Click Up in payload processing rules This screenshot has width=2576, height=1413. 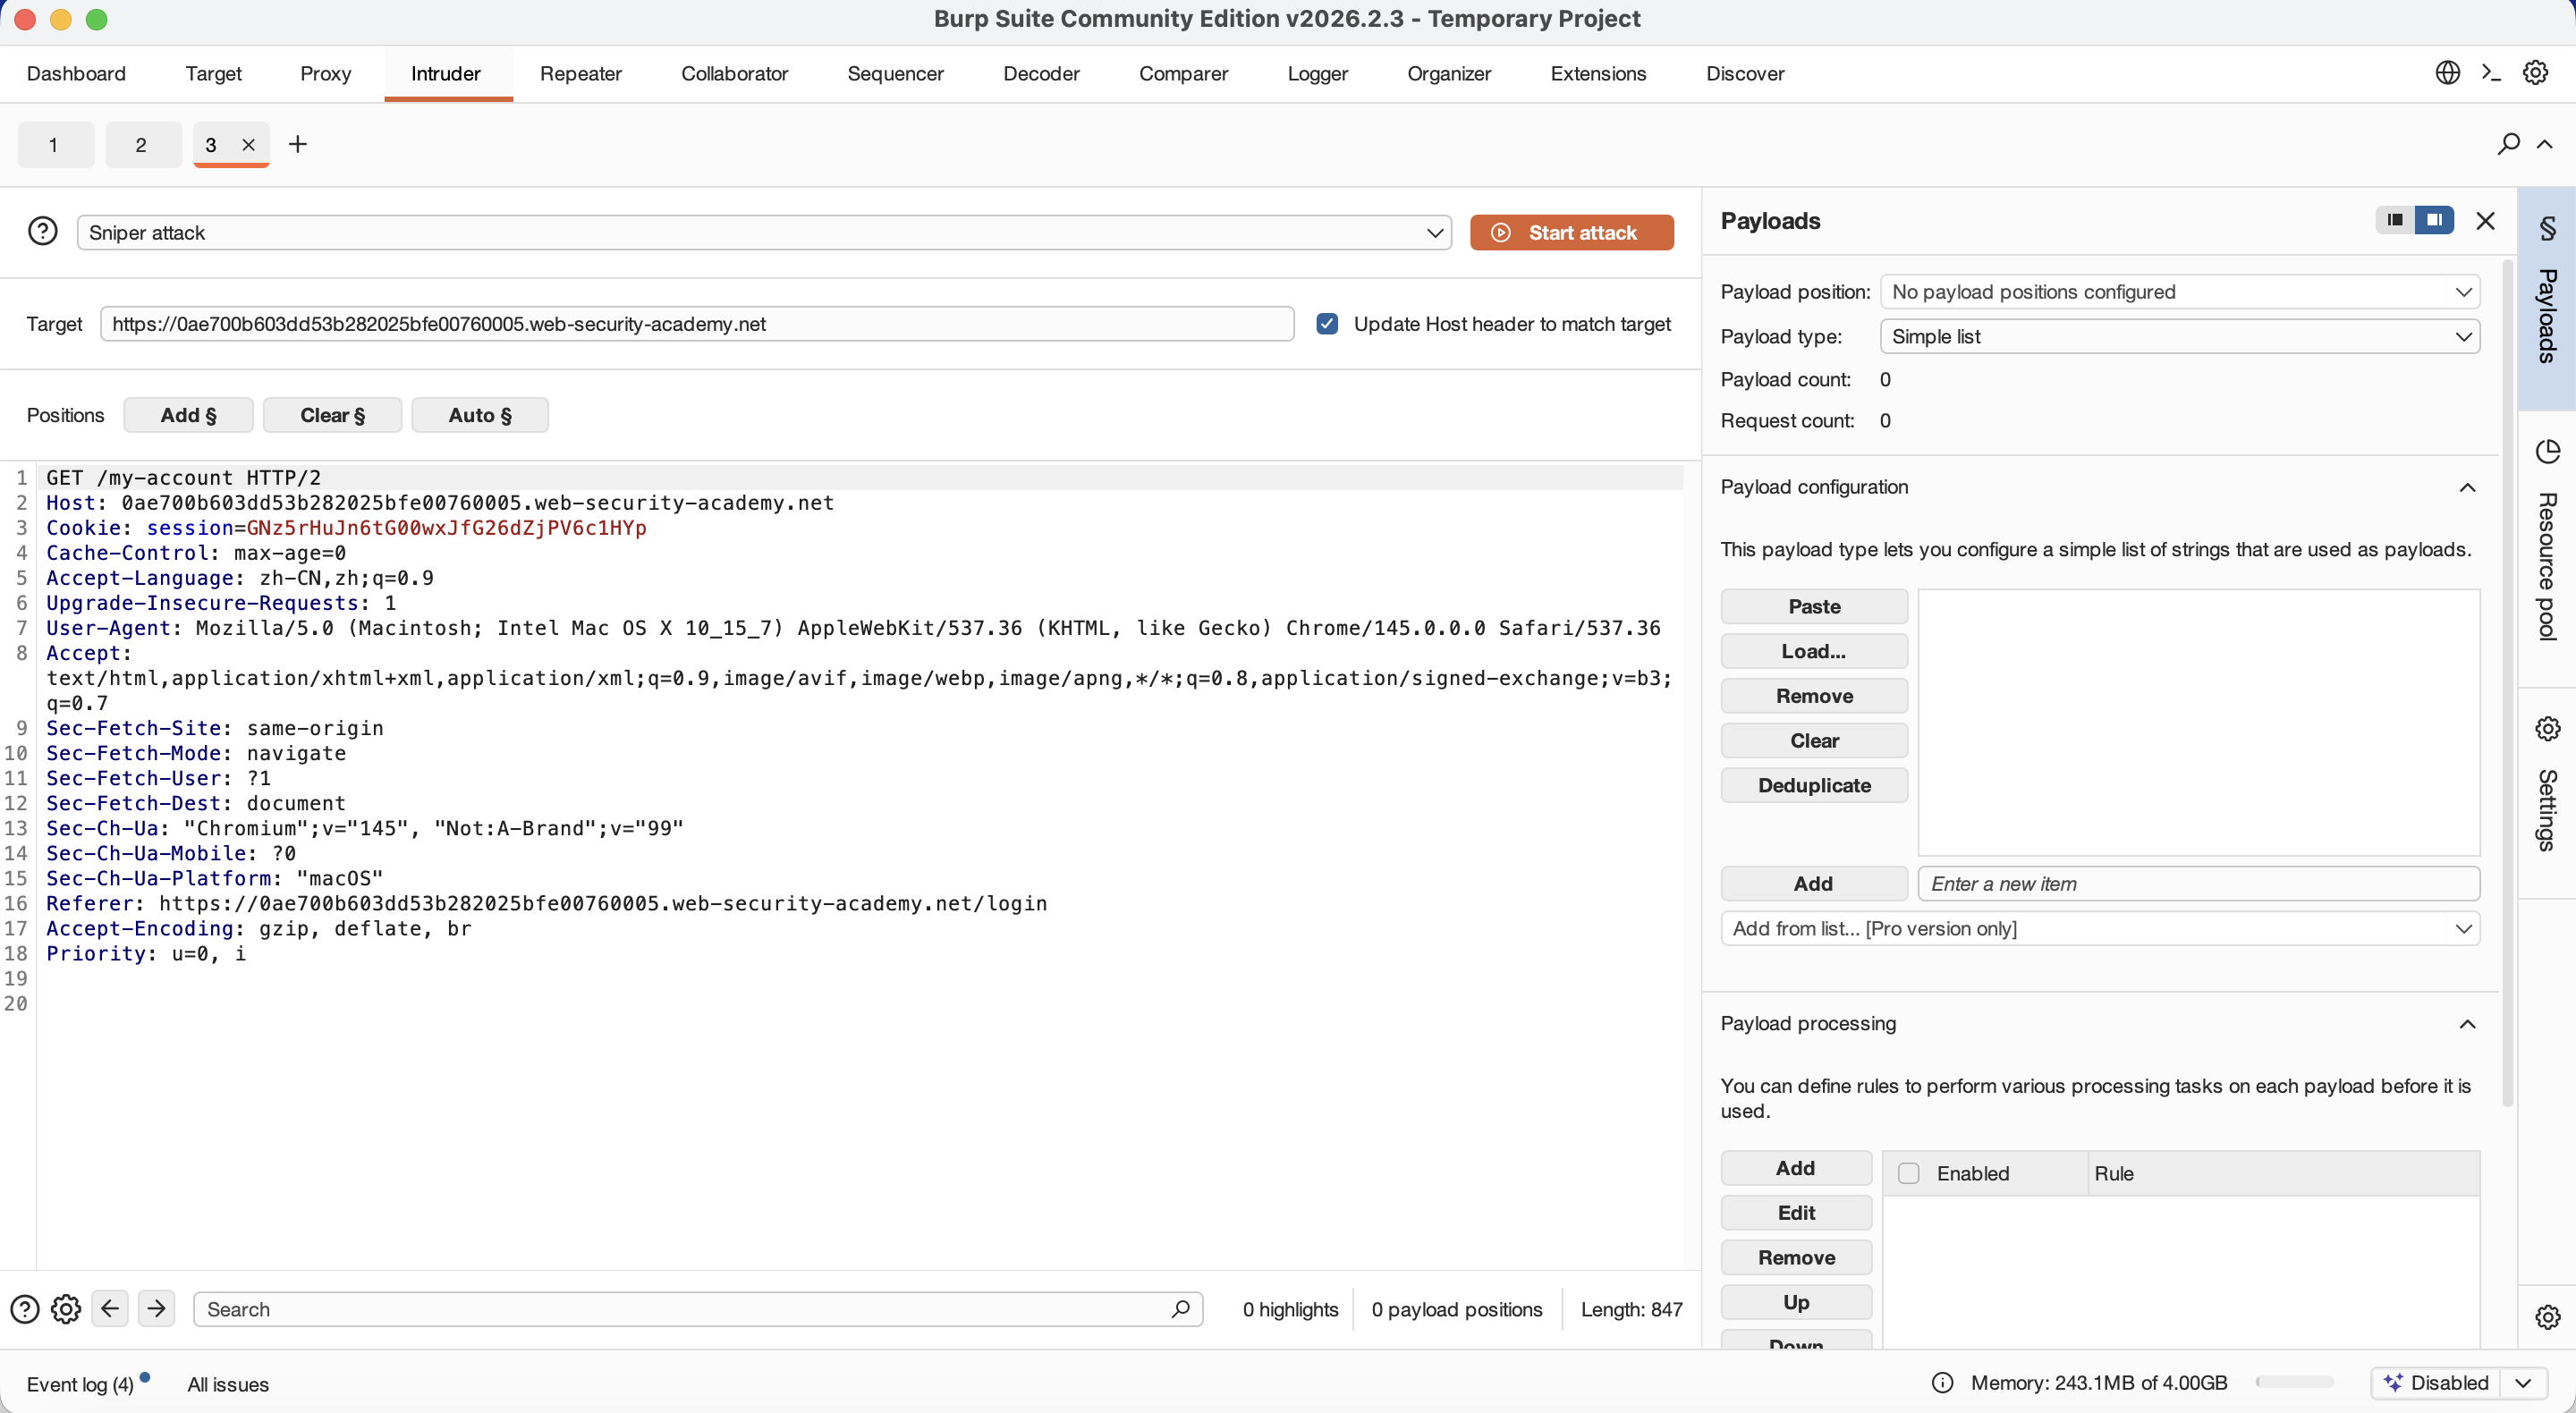click(x=1796, y=1302)
